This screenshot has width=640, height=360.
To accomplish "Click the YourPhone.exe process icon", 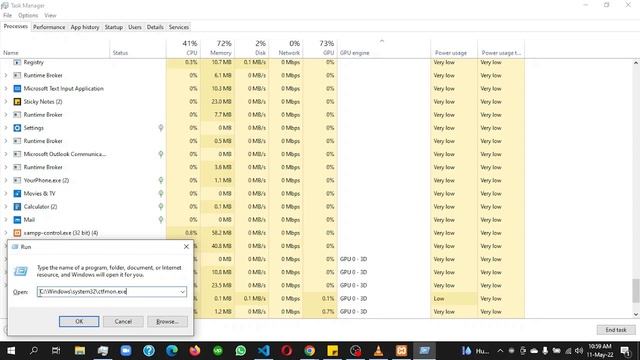I will pyautogui.click(x=17, y=180).
